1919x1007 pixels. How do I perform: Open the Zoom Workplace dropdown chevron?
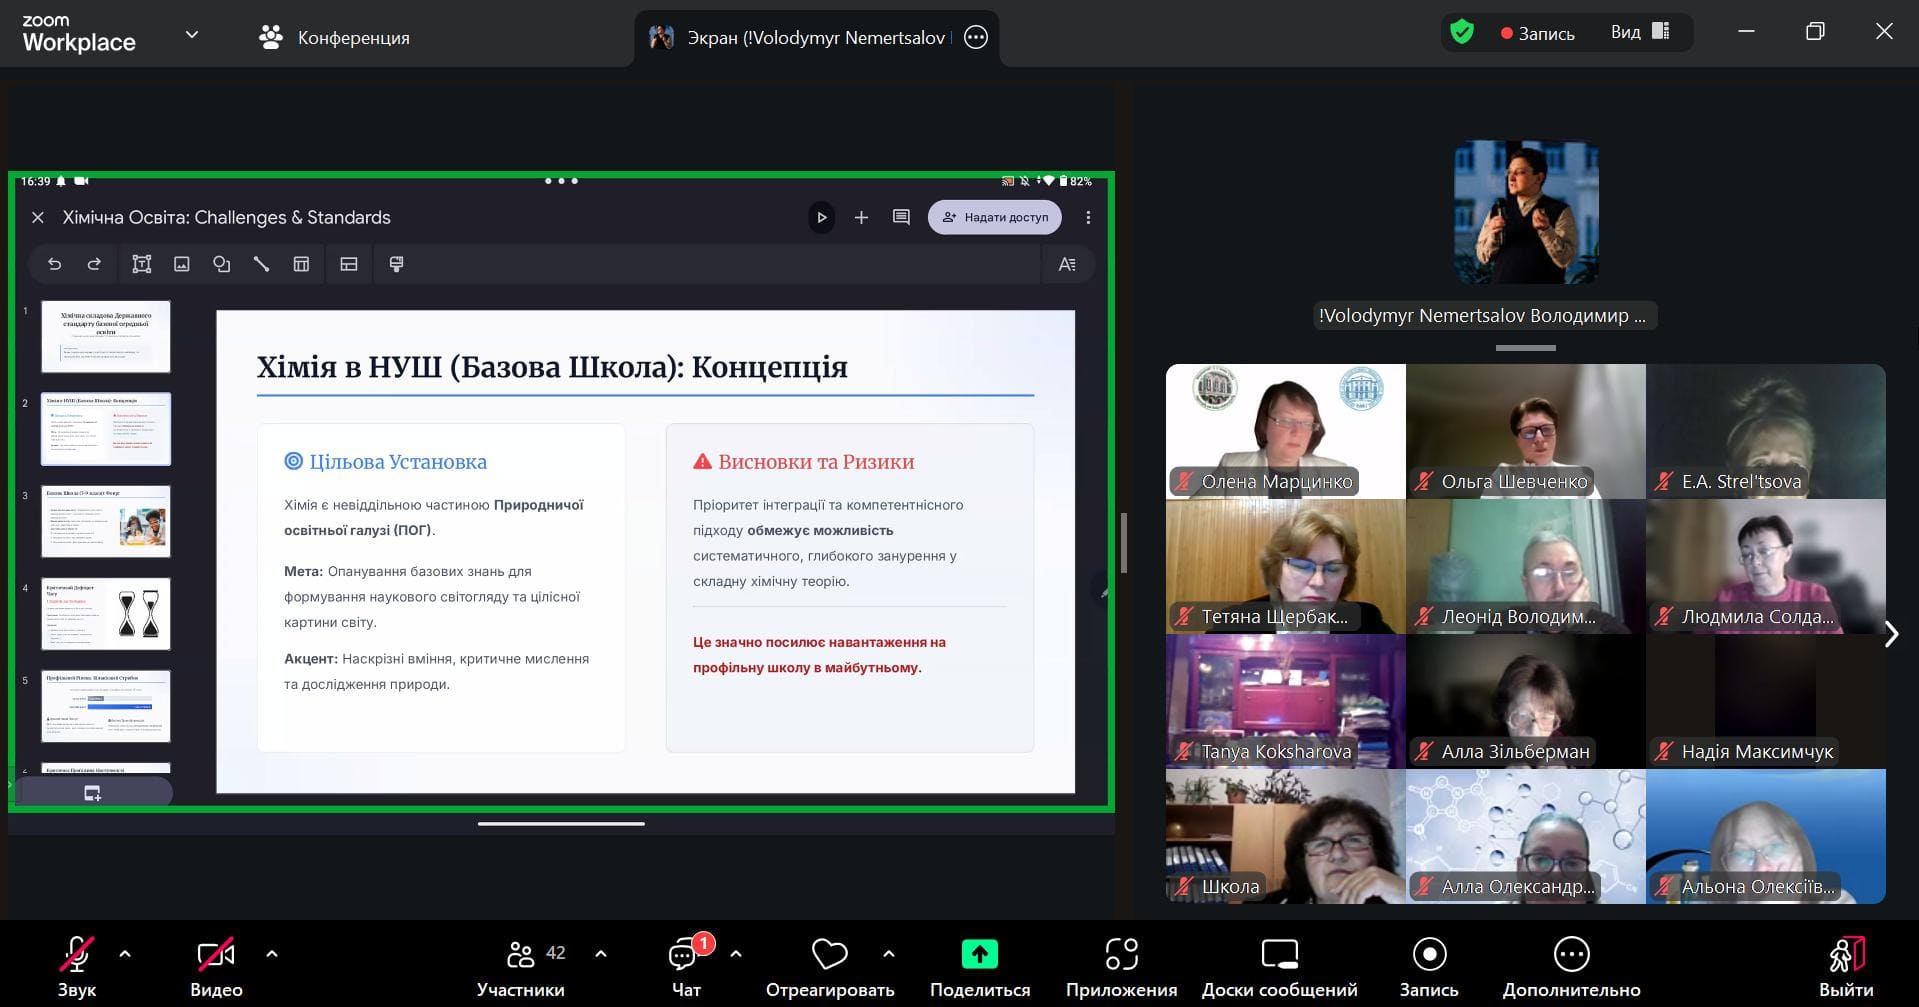192,35
